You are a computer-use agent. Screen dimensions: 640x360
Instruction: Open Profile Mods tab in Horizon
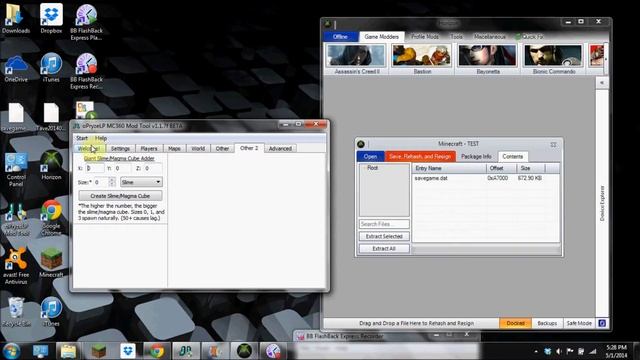click(425, 37)
